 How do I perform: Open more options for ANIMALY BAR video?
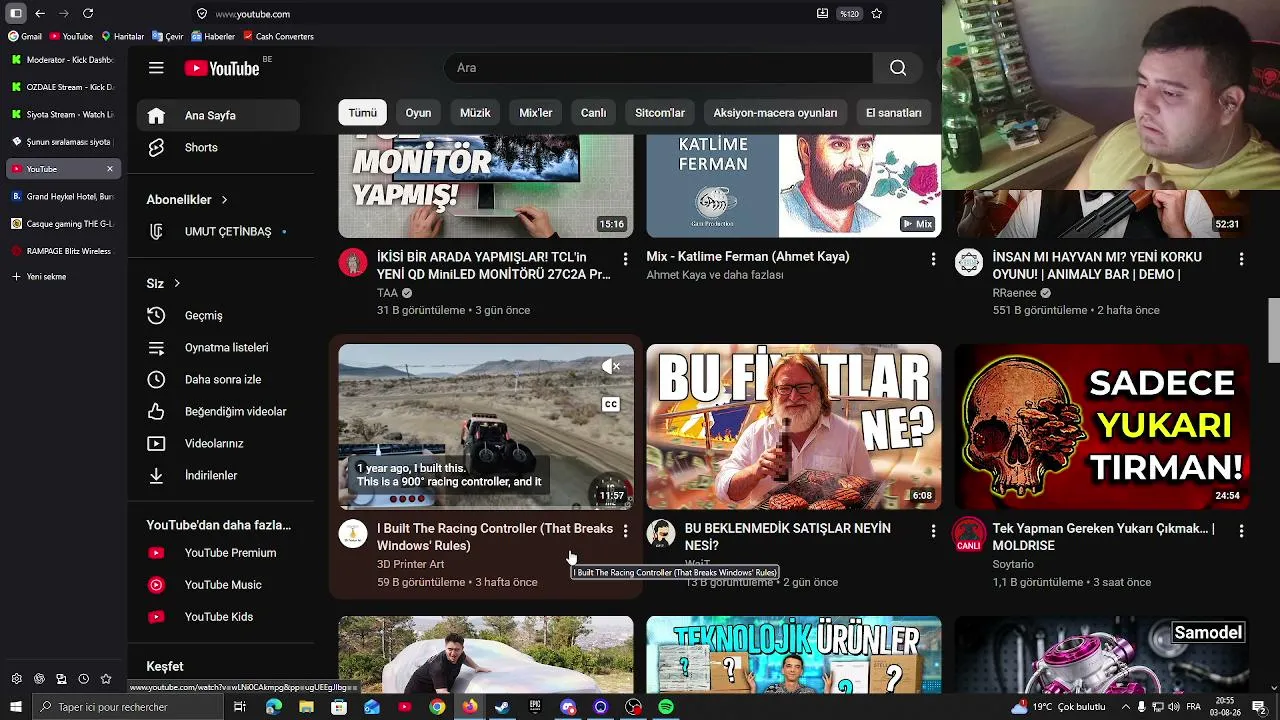pos(1241,259)
